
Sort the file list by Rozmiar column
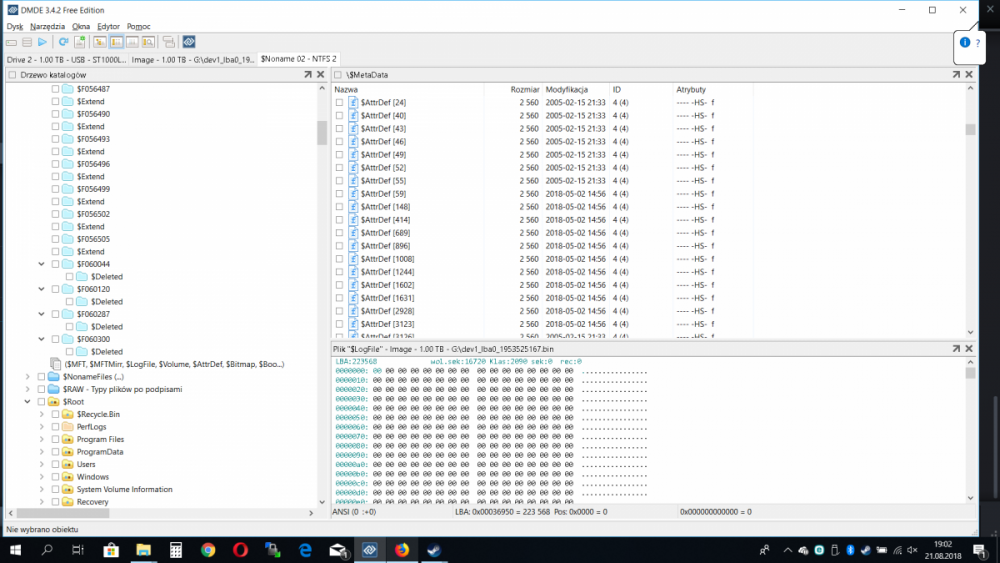click(525, 90)
